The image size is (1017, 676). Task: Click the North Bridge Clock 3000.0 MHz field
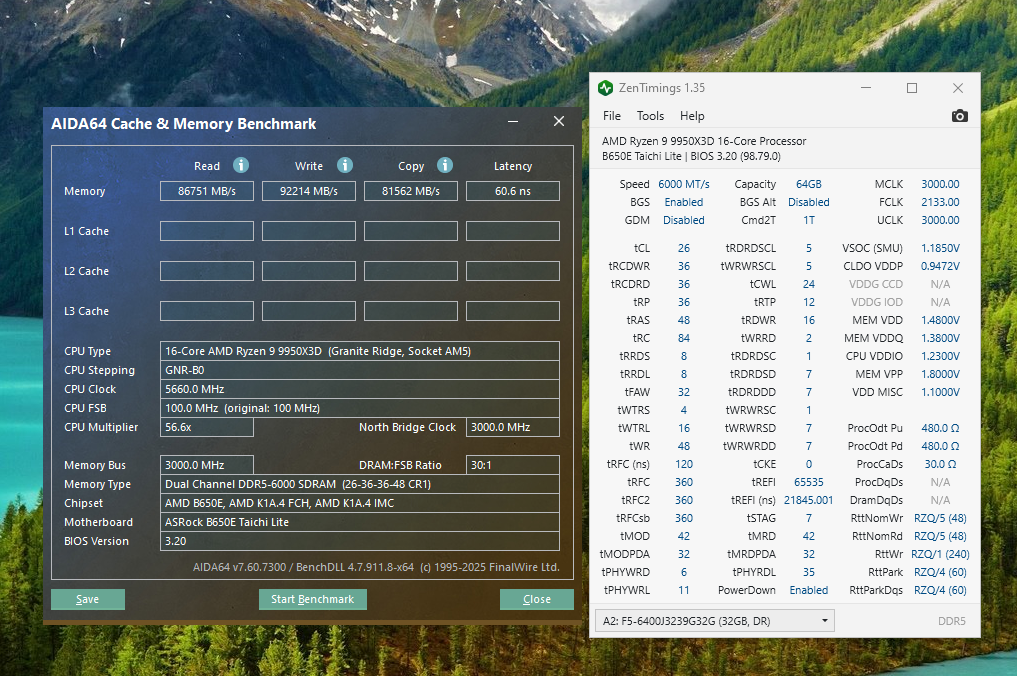click(513, 427)
